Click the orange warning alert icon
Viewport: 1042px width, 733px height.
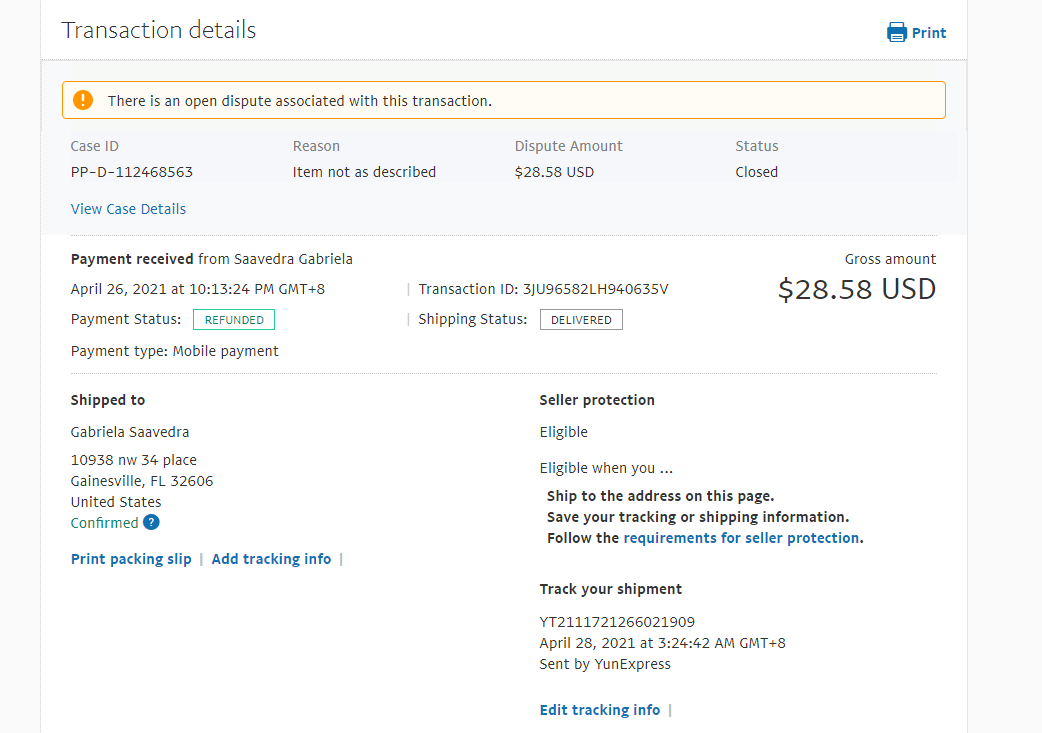(x=83, y=100)
